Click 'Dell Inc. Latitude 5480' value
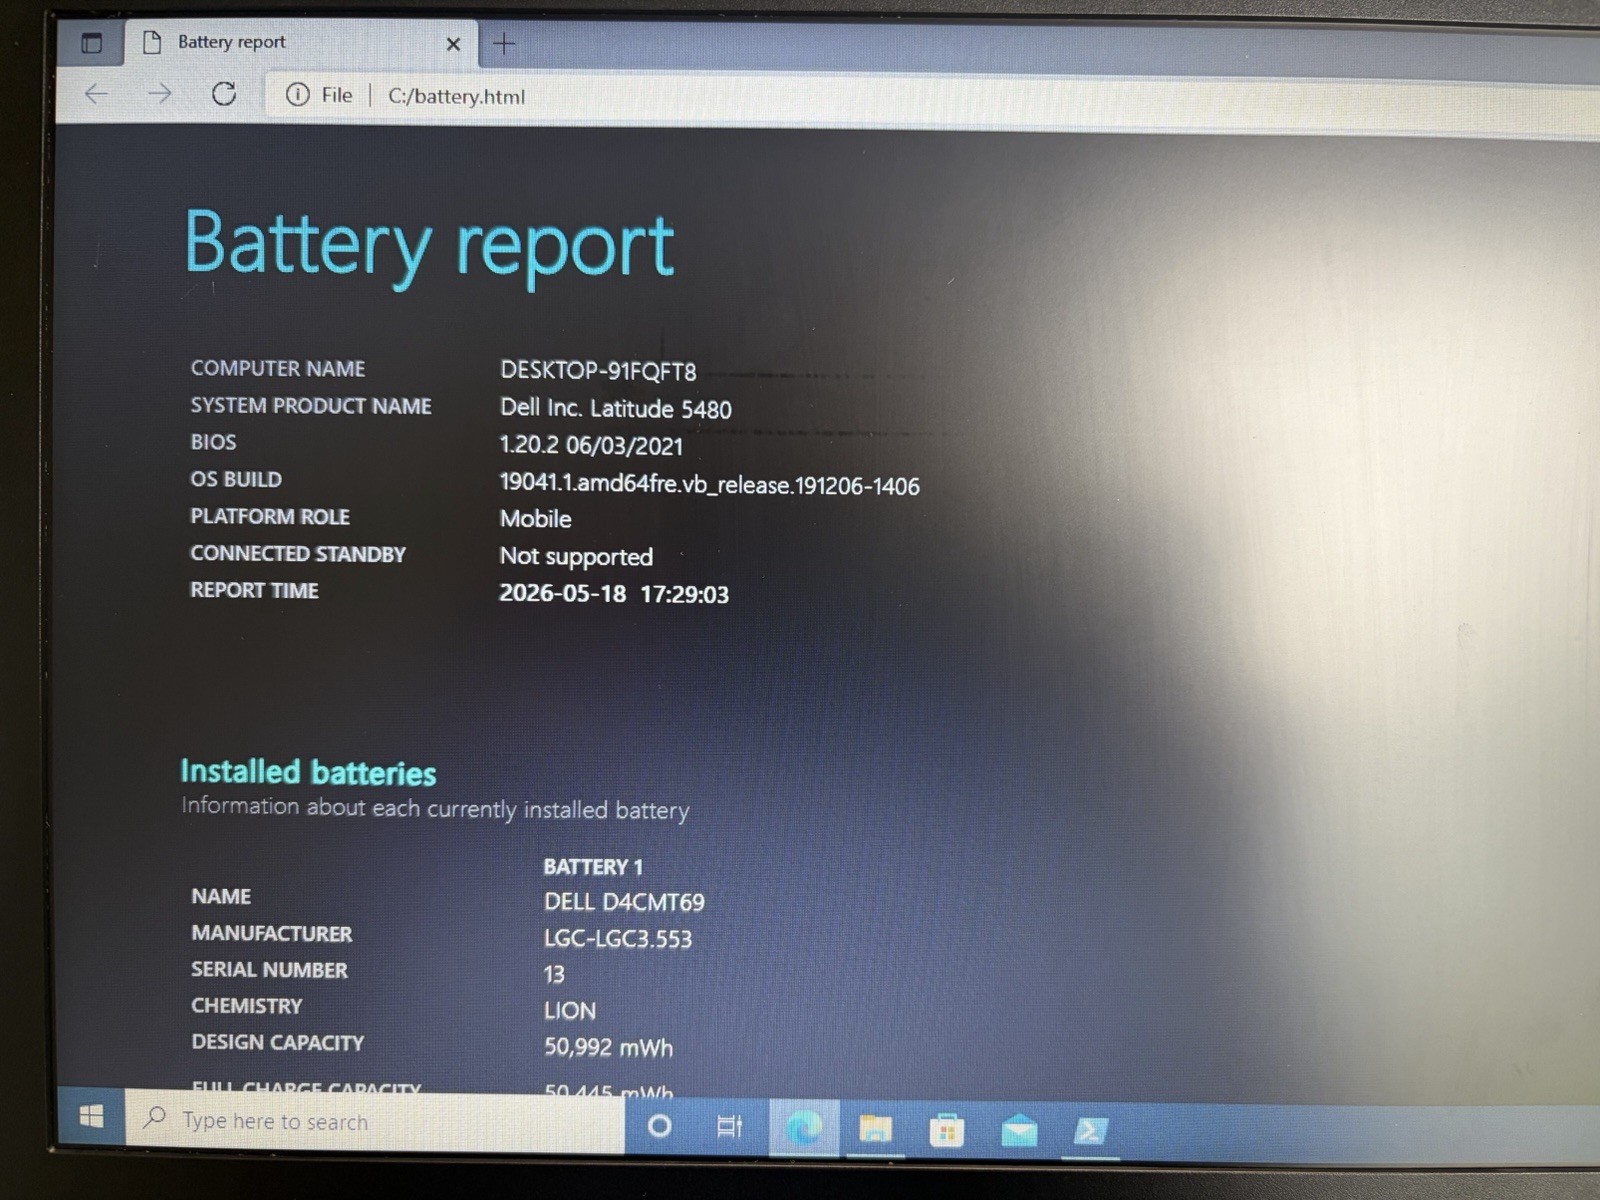 [x=616, y=408]
